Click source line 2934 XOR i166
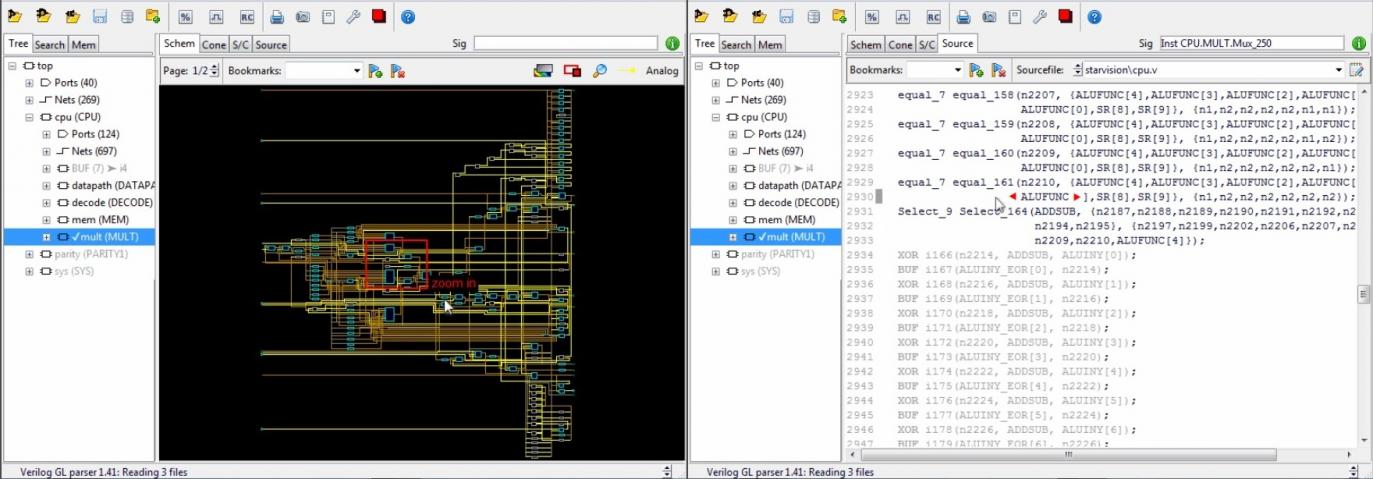This screenshot has width=1373, height=479. click(1018, 255)
